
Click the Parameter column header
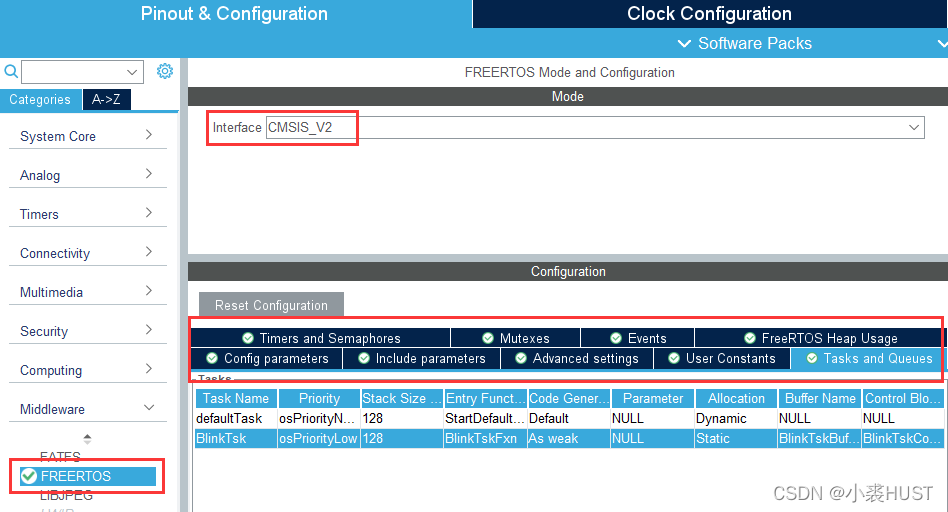(x=653, y=398)
